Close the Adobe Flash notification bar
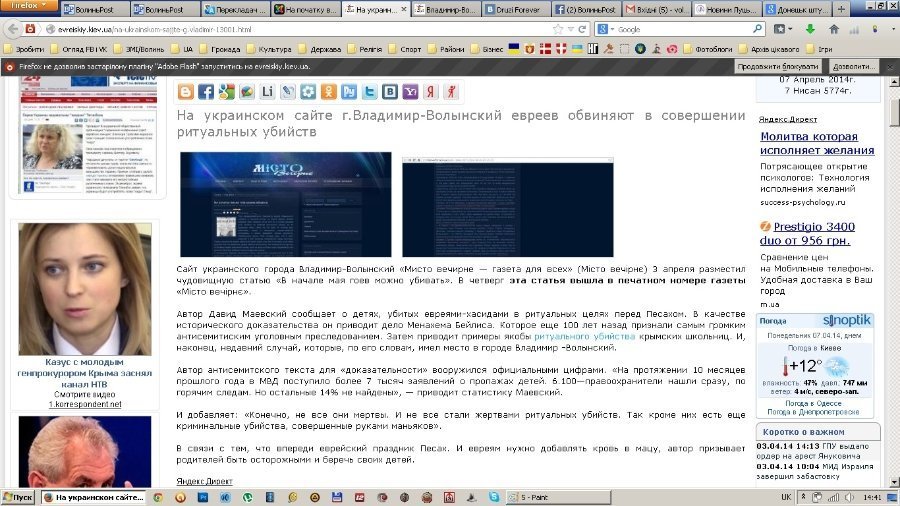Image resolution: width=900 pixels, height=506 pixels. click(888, 66)
